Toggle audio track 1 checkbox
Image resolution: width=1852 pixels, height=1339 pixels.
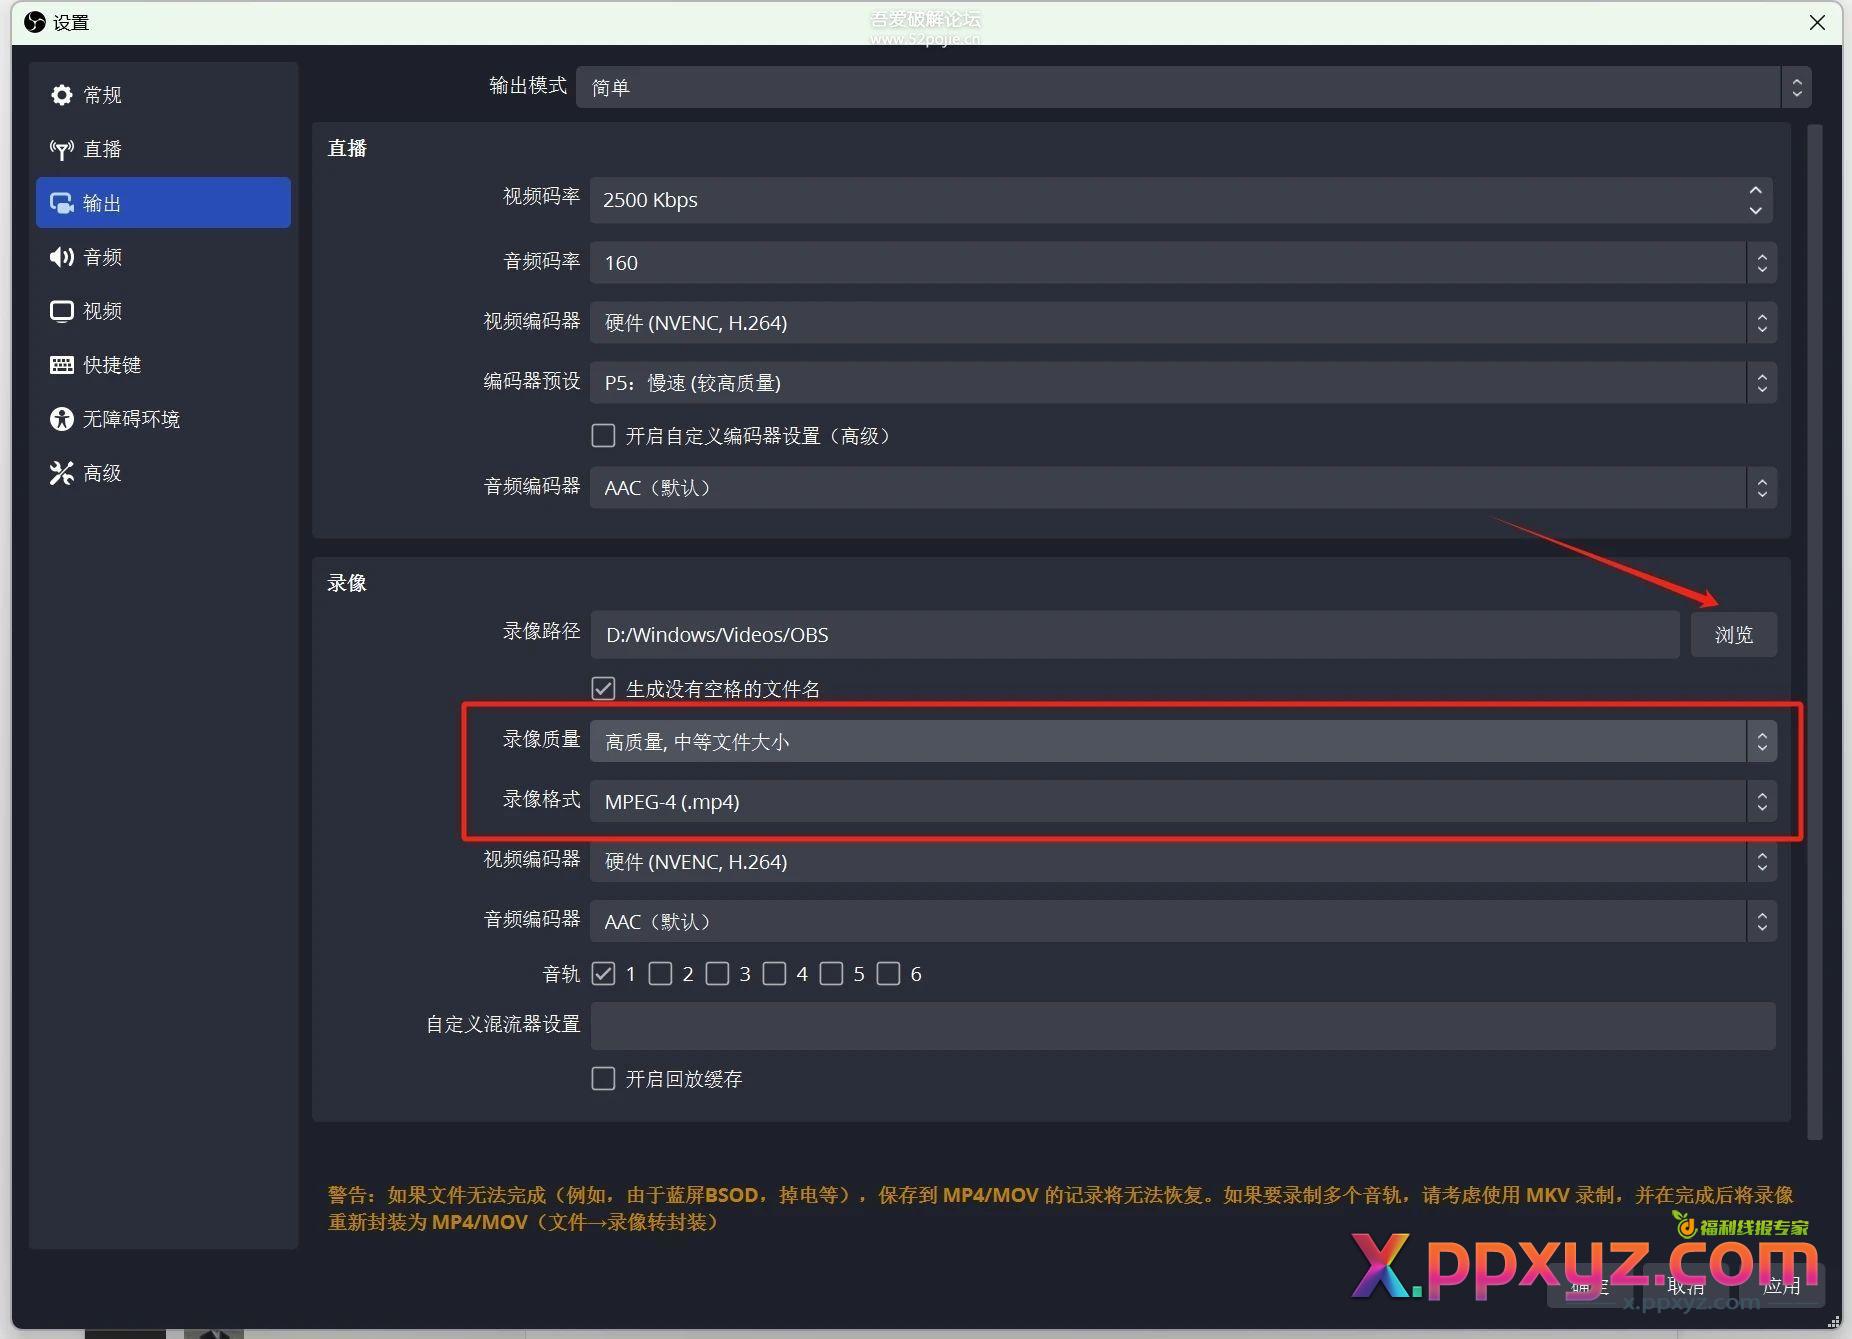[x=603, y=974]
